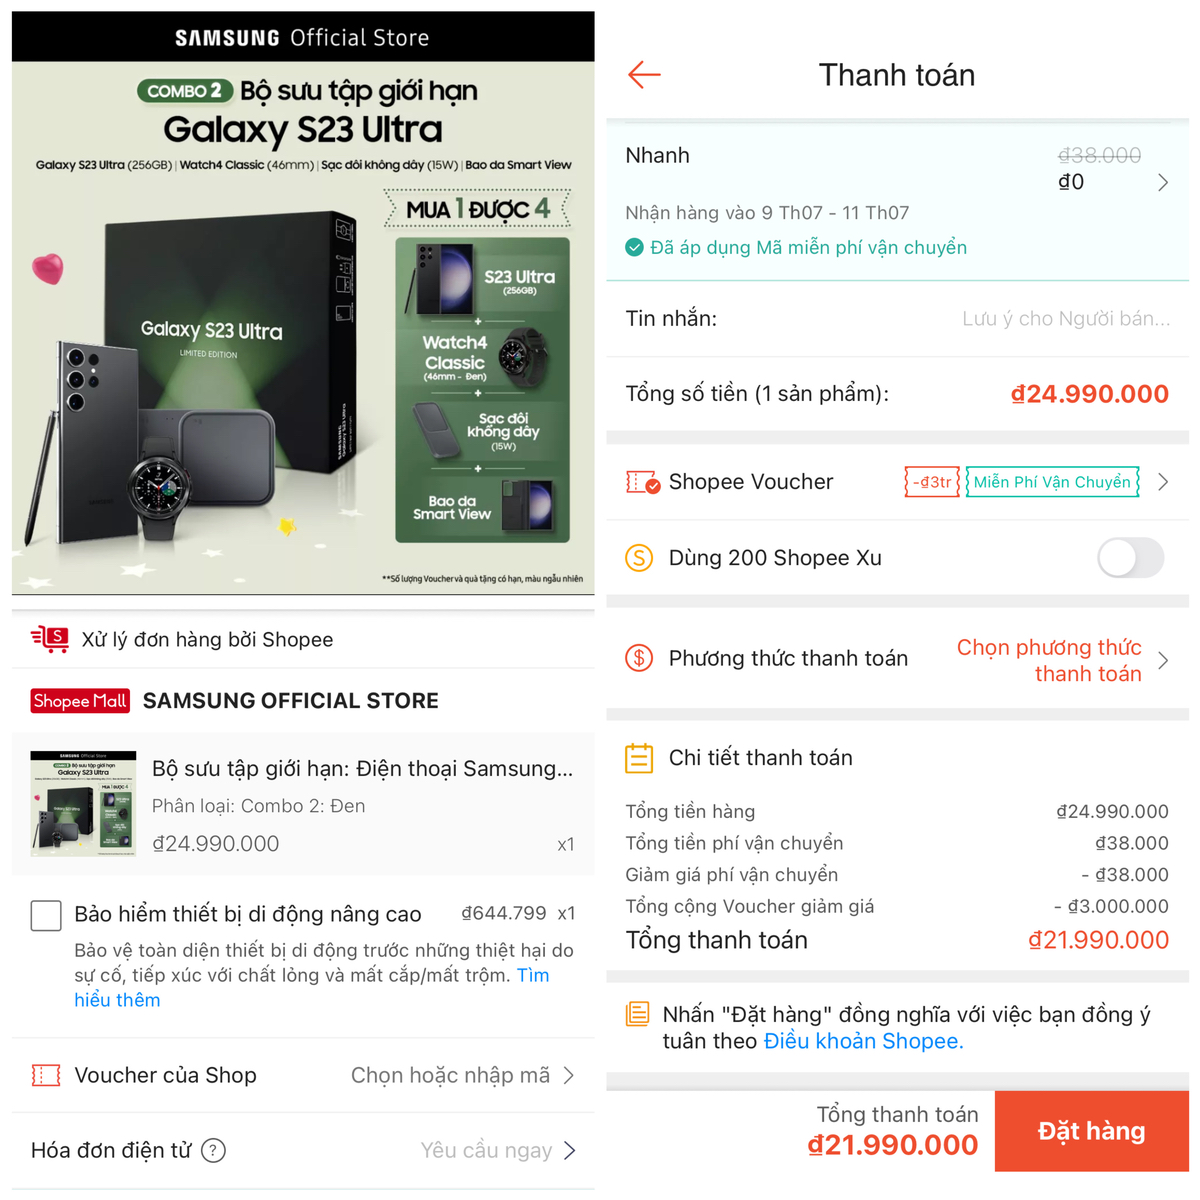
Task: Tap the payment method dollar icon
Action: pos(639,658)
